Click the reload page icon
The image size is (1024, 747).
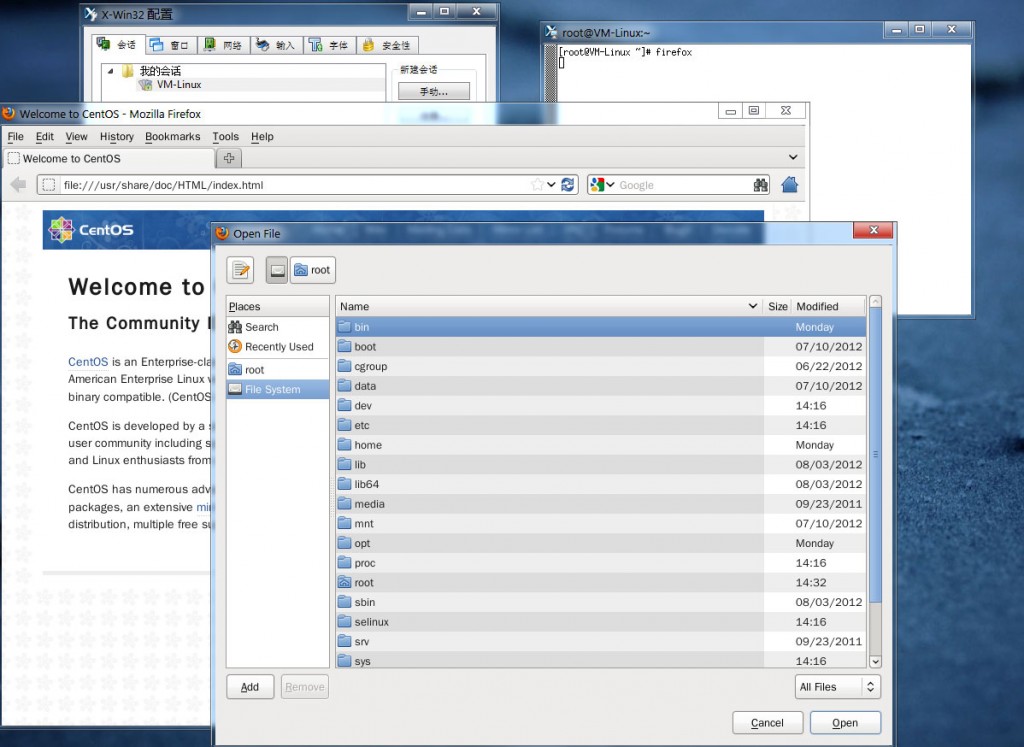click(x=568, y=185)
